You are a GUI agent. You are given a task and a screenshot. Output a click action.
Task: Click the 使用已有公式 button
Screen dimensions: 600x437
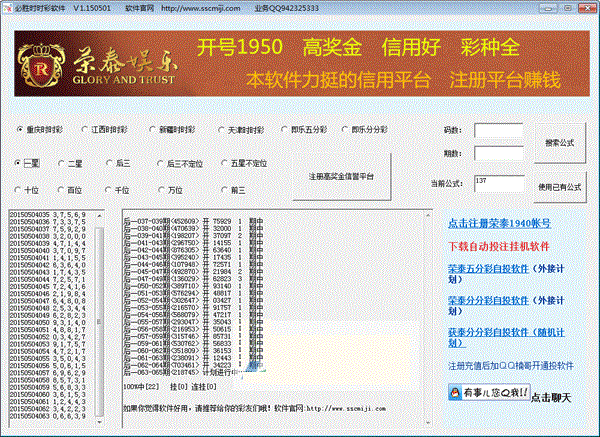click(x=559, y=187)
